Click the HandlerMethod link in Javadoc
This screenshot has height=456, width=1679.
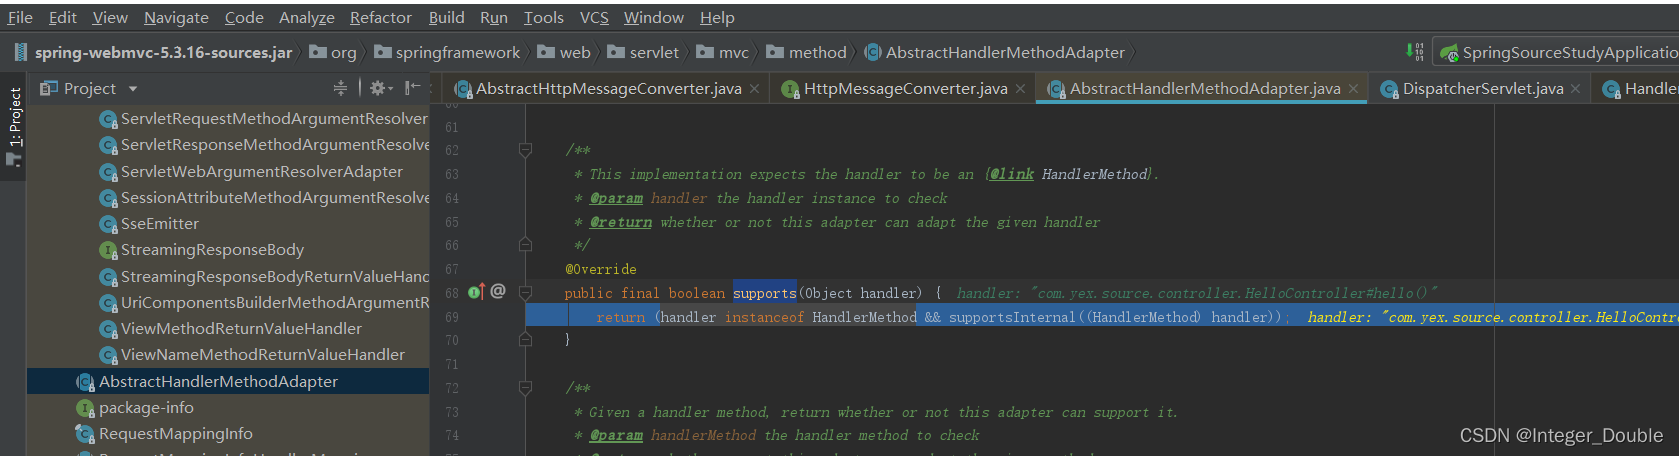pyautogui.click(x=1095, y=174)
